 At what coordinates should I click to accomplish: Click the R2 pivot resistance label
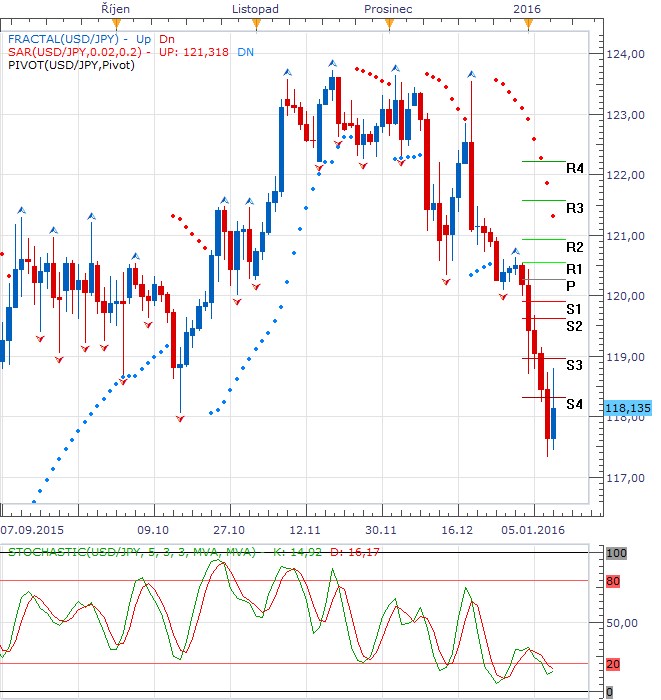[x=574, y=247]
